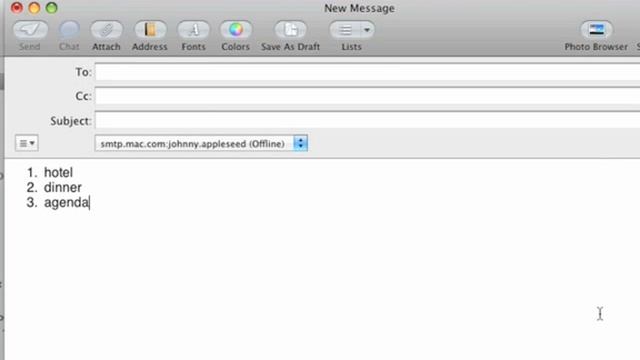The width and height of the screenshot is (640, 360).
Task: Click the "dinner" list item
Action: click(x=63, y=188)
